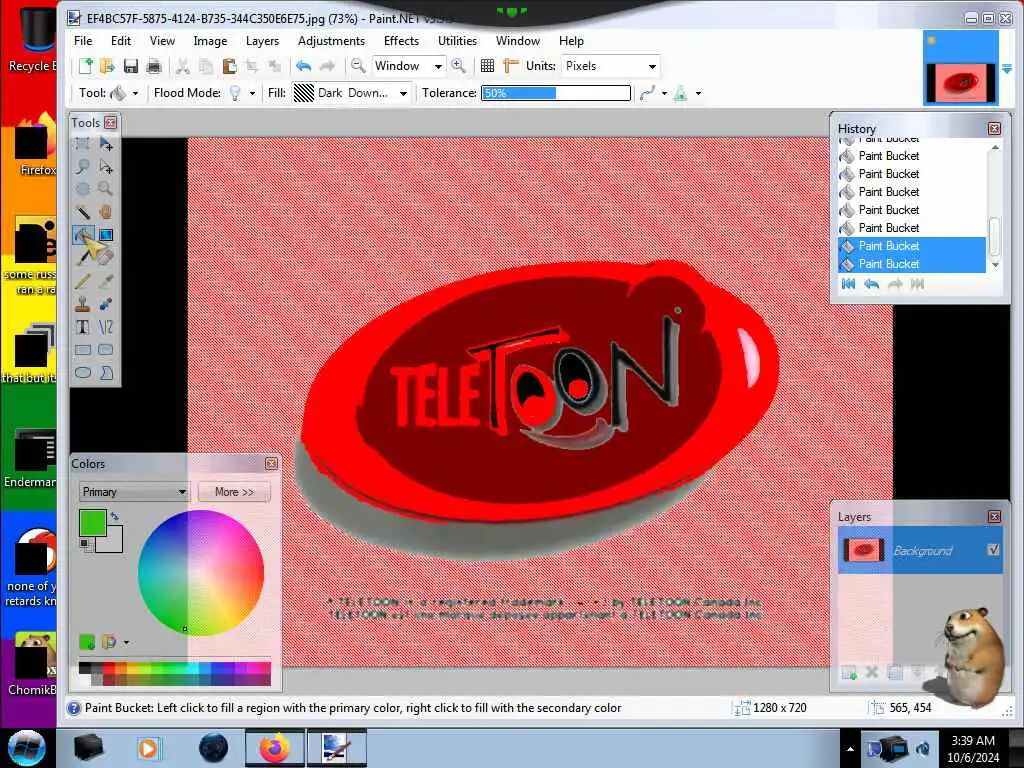Screen dimensions: 1024x768
Task: Select the Pencil tool
Action: 82,281
